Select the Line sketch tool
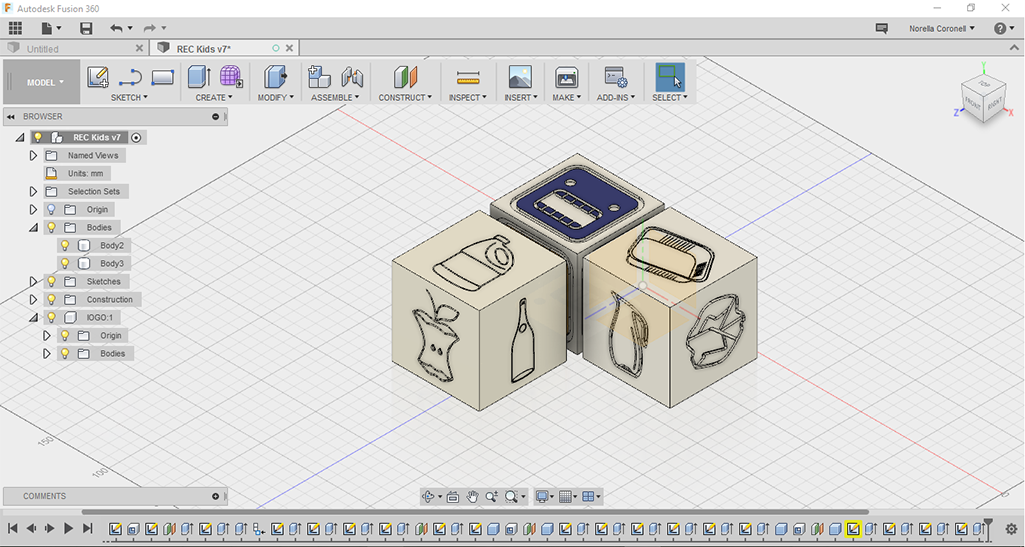 (x=130, y=77)
